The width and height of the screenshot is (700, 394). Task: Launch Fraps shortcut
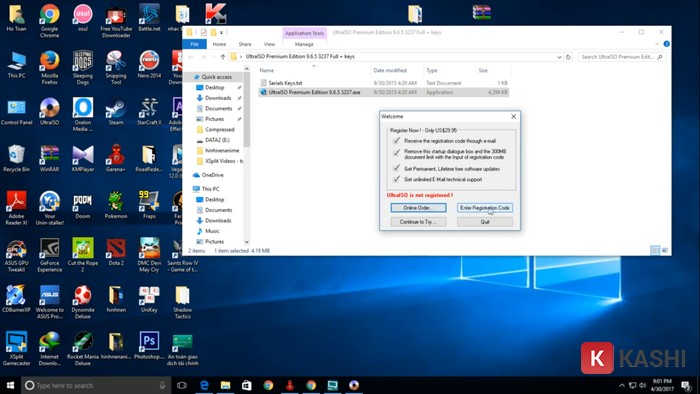pos(149,205)
